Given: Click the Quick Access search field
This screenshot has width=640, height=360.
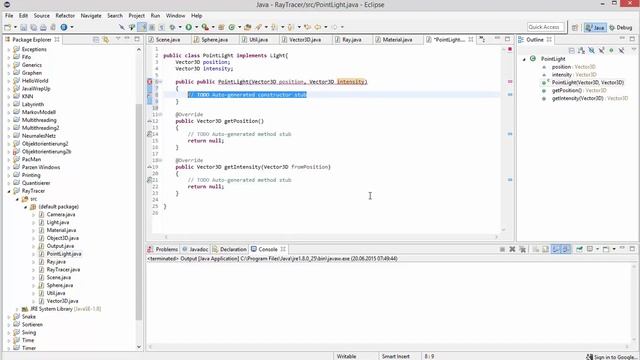Looking at the screenshot, I should [545, 27].
